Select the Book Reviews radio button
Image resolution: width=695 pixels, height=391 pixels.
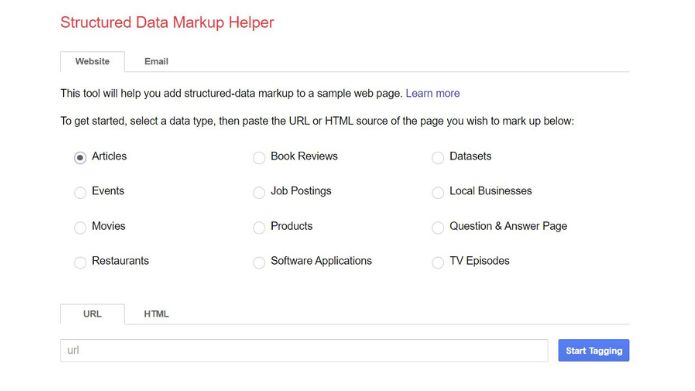pos(259,157)
